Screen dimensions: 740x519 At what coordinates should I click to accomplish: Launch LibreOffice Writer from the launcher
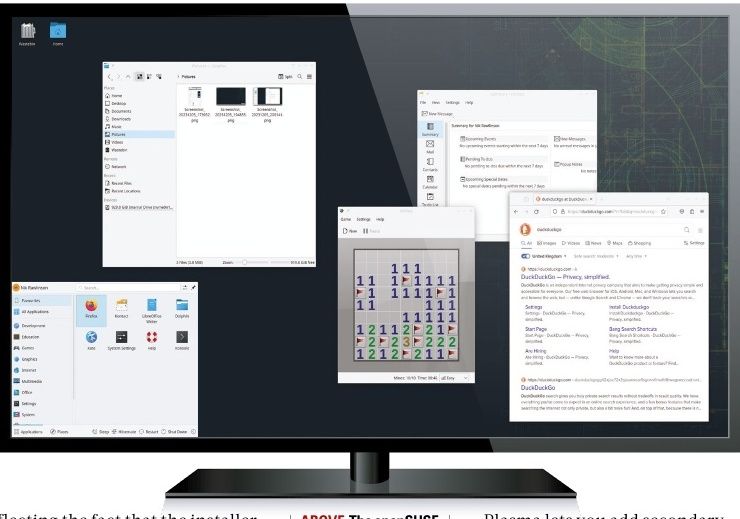pos(151,310)
